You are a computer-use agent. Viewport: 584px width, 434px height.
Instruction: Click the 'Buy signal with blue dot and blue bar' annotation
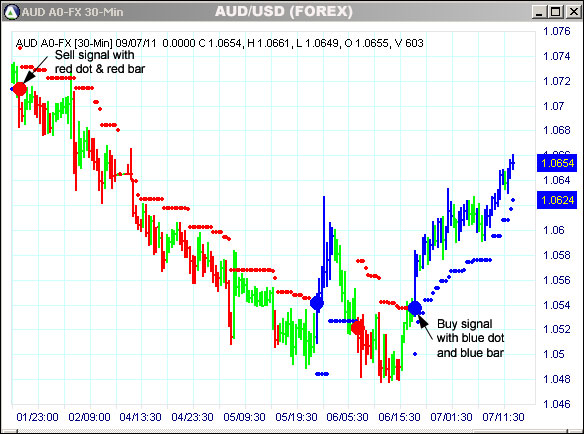(x=470, y=338)
